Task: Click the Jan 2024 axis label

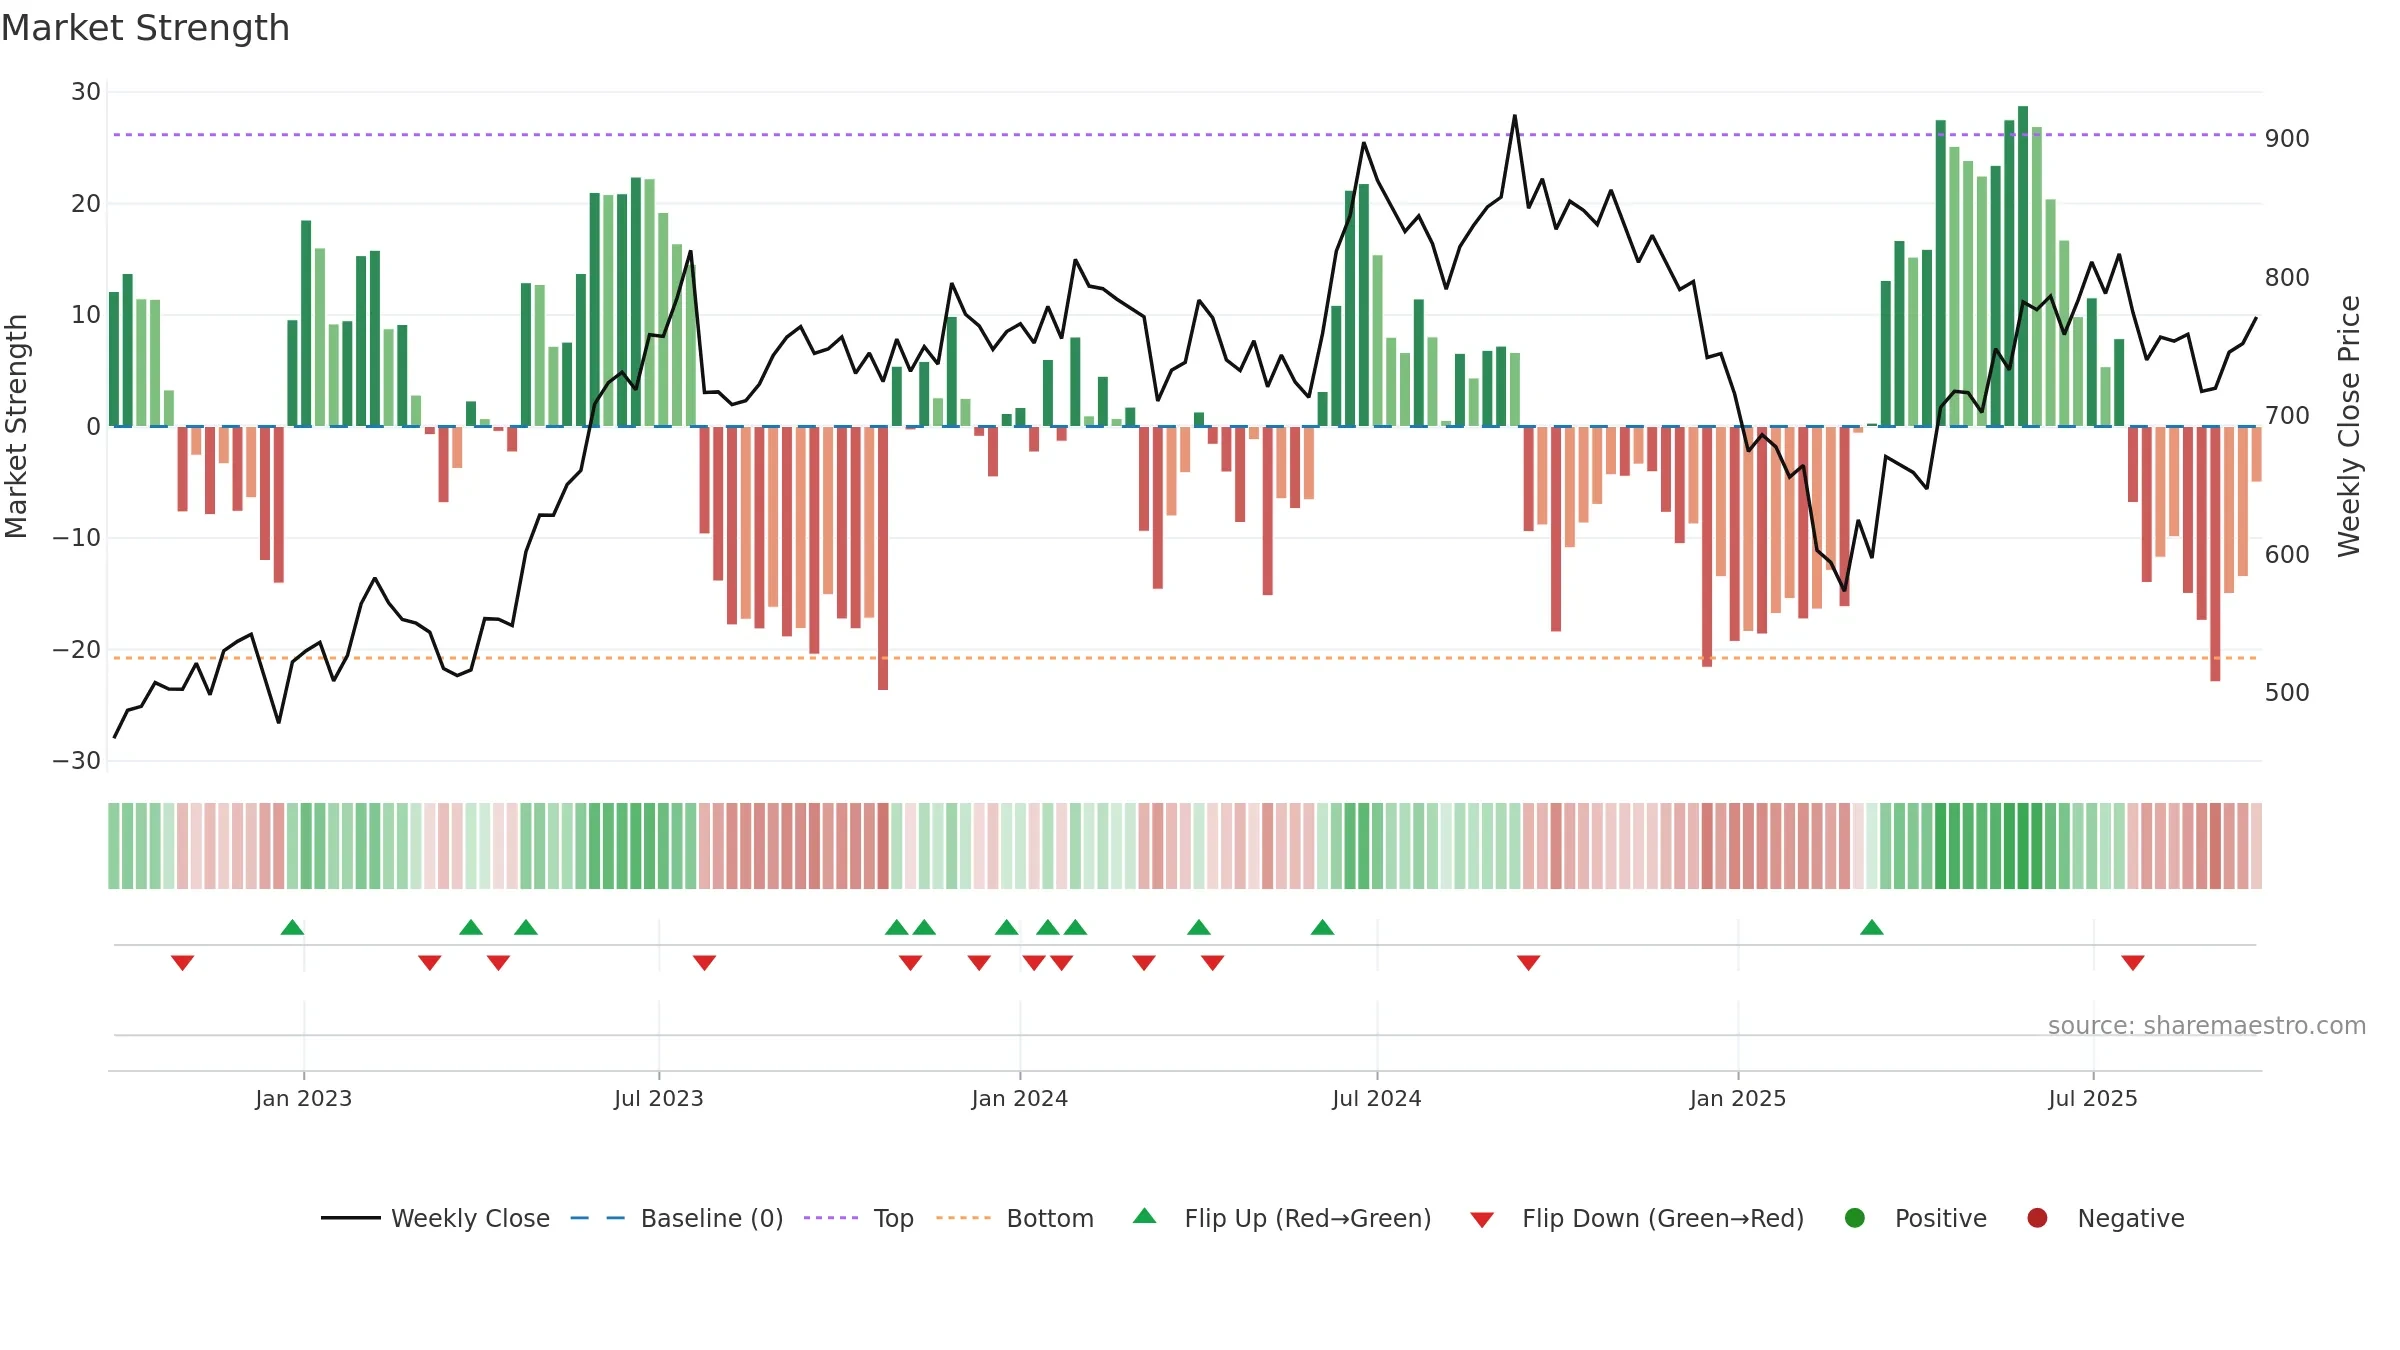Action: (x=1020, y=1098)
